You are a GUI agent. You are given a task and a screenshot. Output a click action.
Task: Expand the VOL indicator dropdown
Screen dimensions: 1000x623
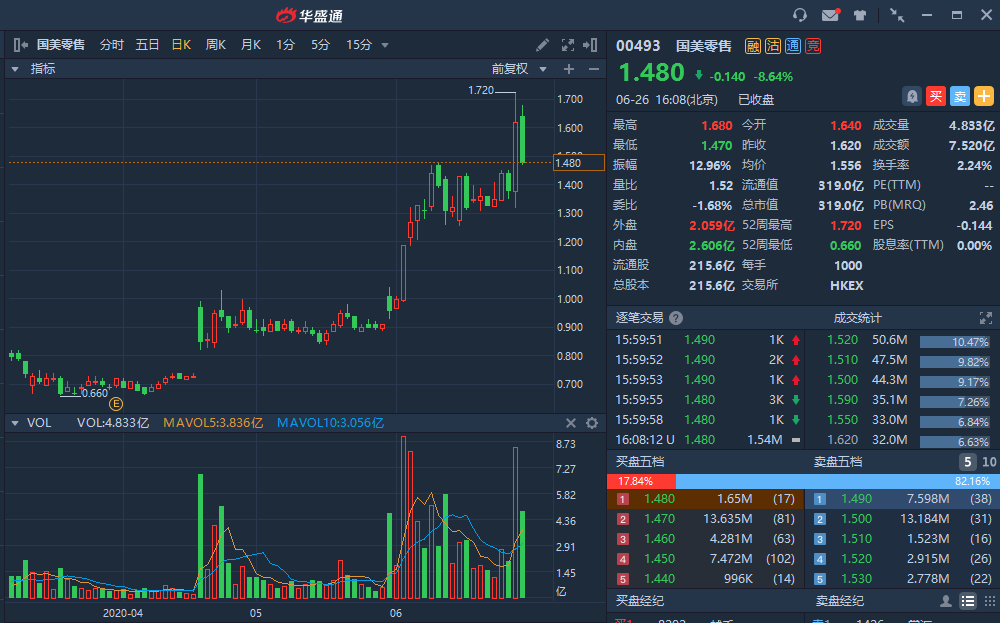coord(15,423)
